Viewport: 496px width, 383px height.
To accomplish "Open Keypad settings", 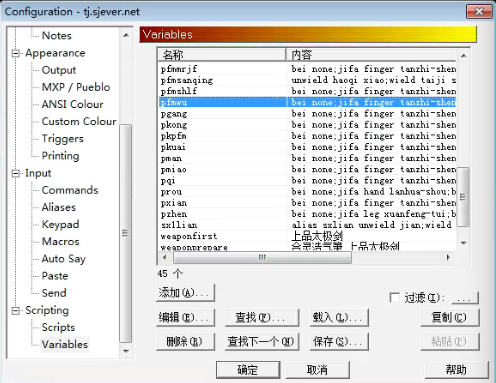I will tap(60, 224).
